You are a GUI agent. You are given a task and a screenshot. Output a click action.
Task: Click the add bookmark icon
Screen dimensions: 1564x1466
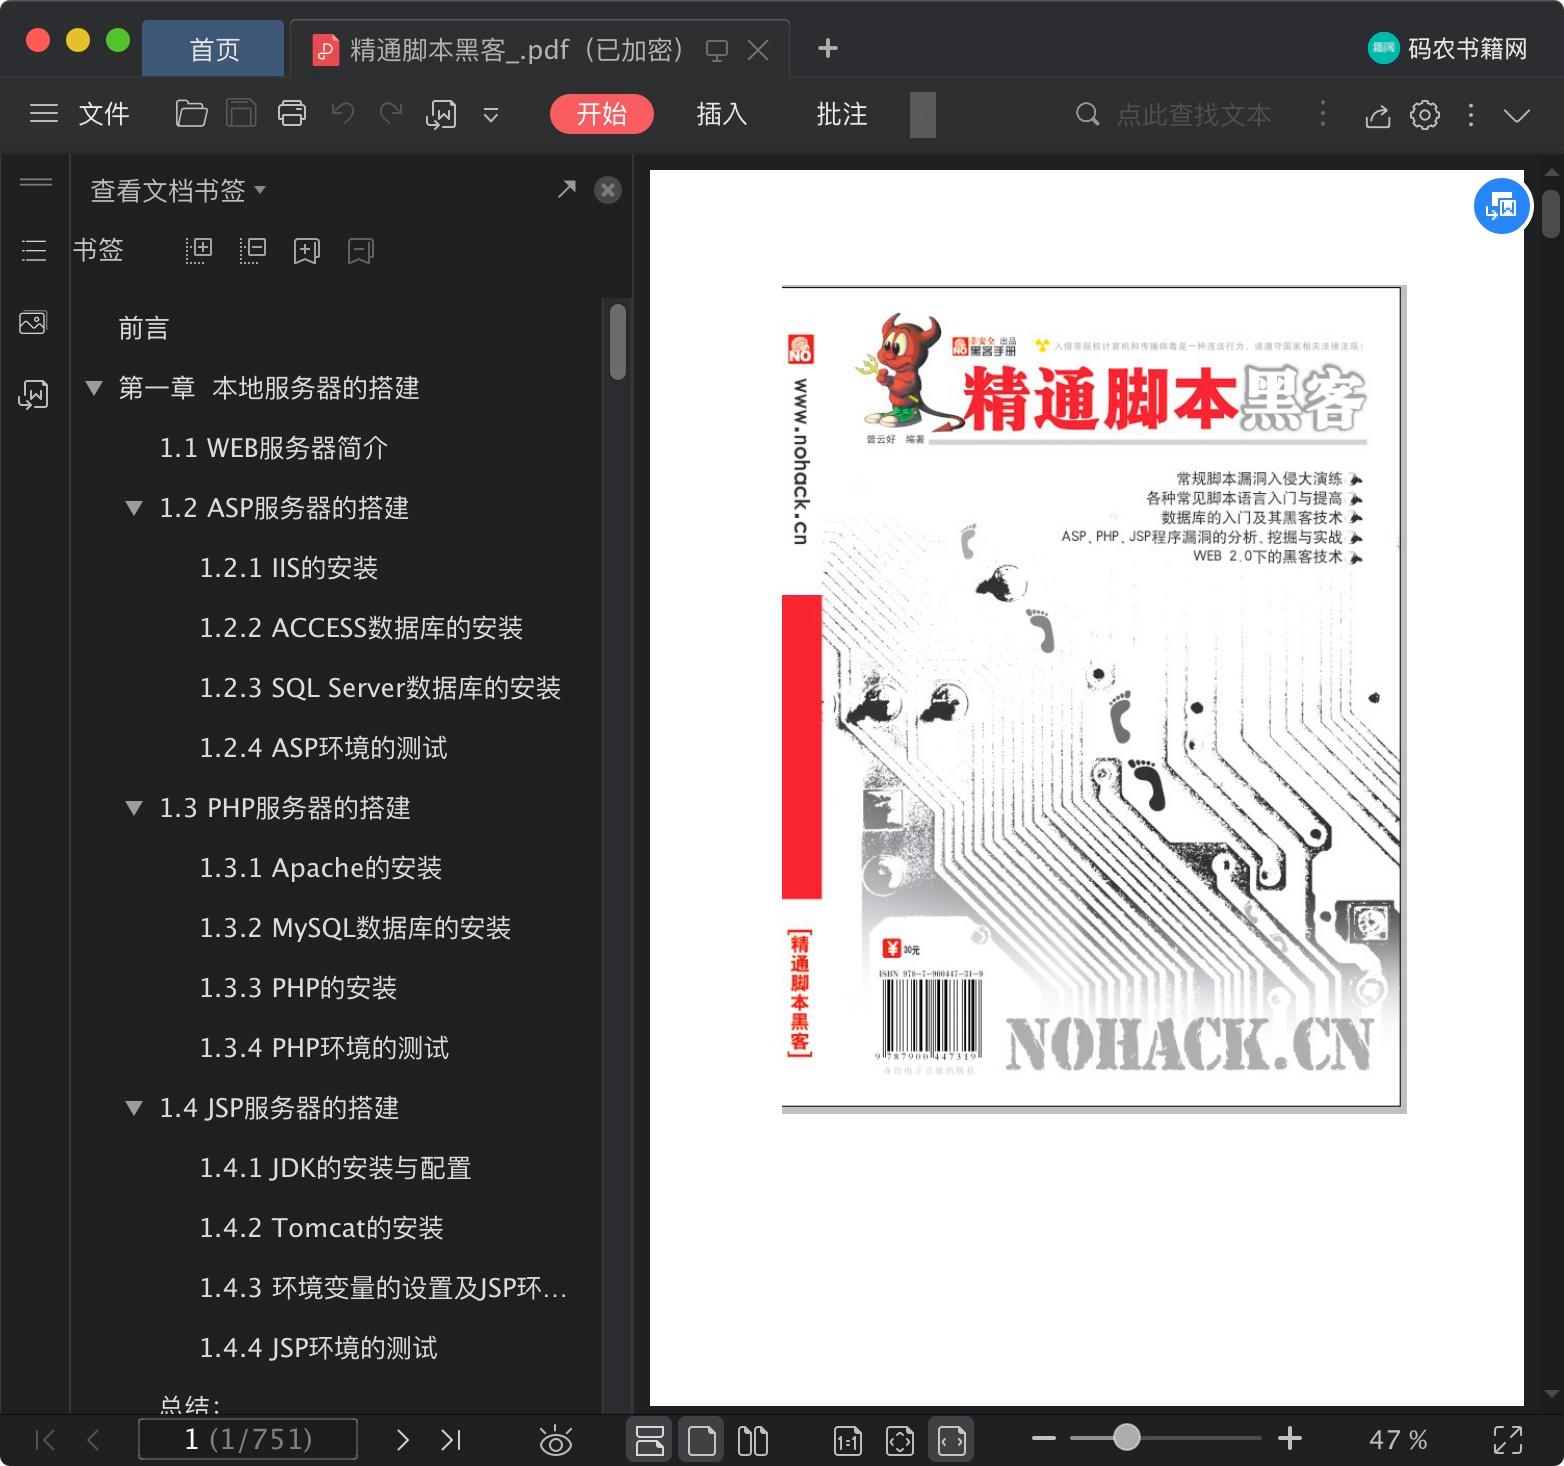pos(307,250)
